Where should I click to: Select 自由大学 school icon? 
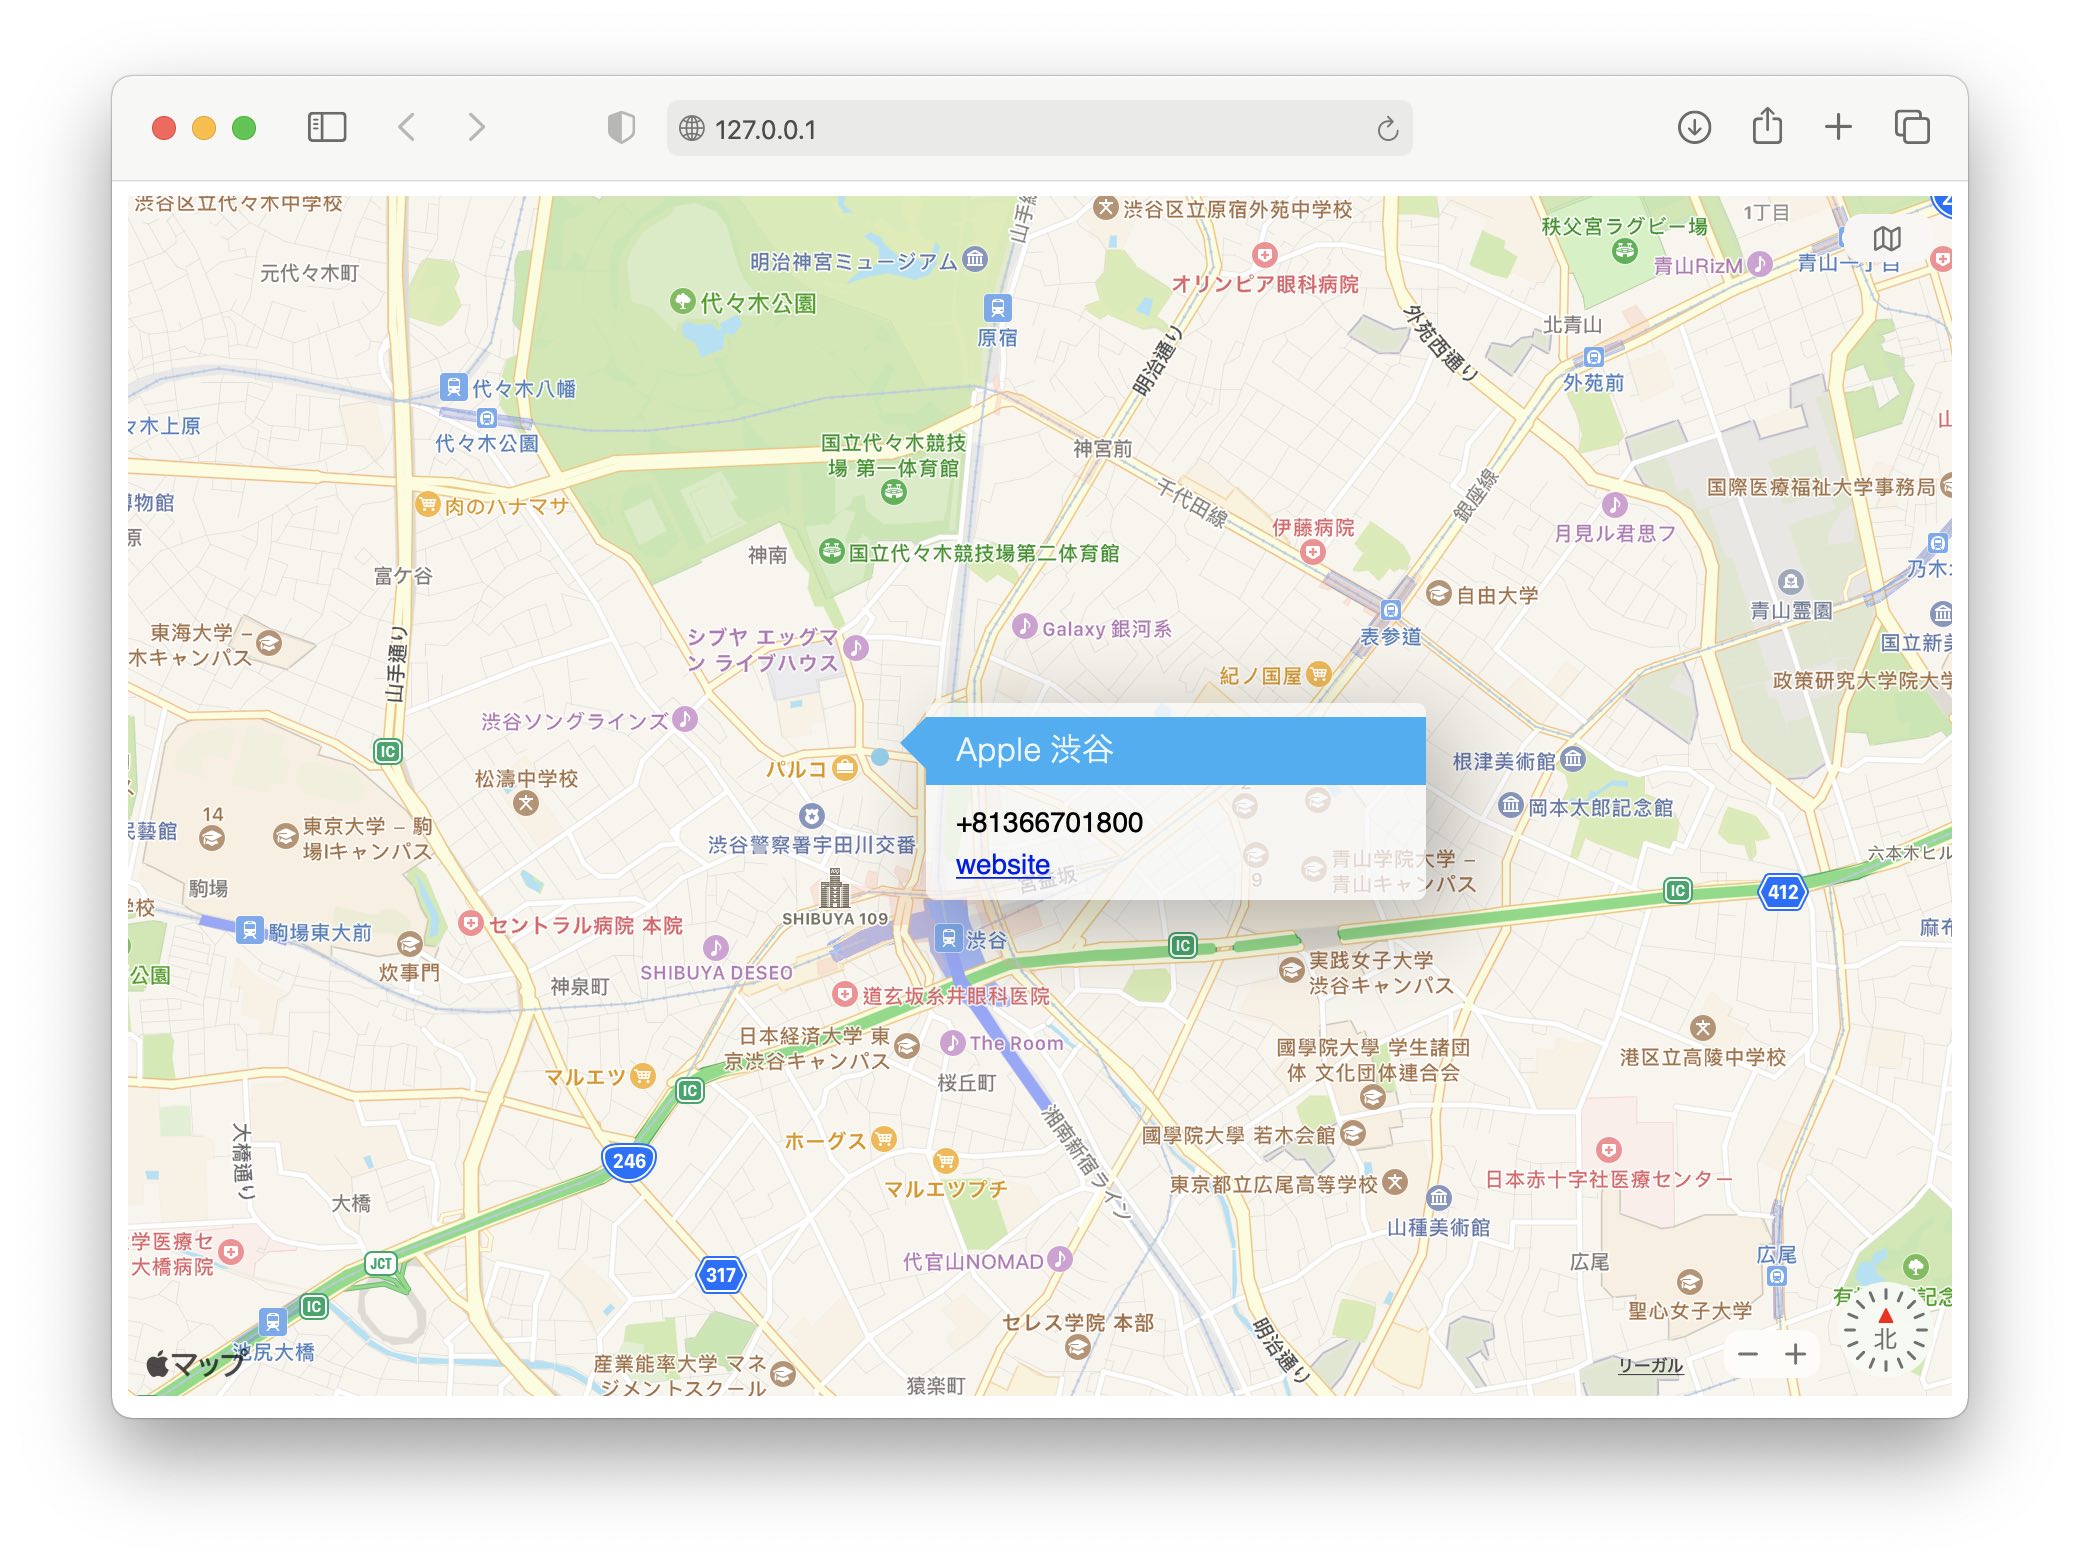(1438, 593)
